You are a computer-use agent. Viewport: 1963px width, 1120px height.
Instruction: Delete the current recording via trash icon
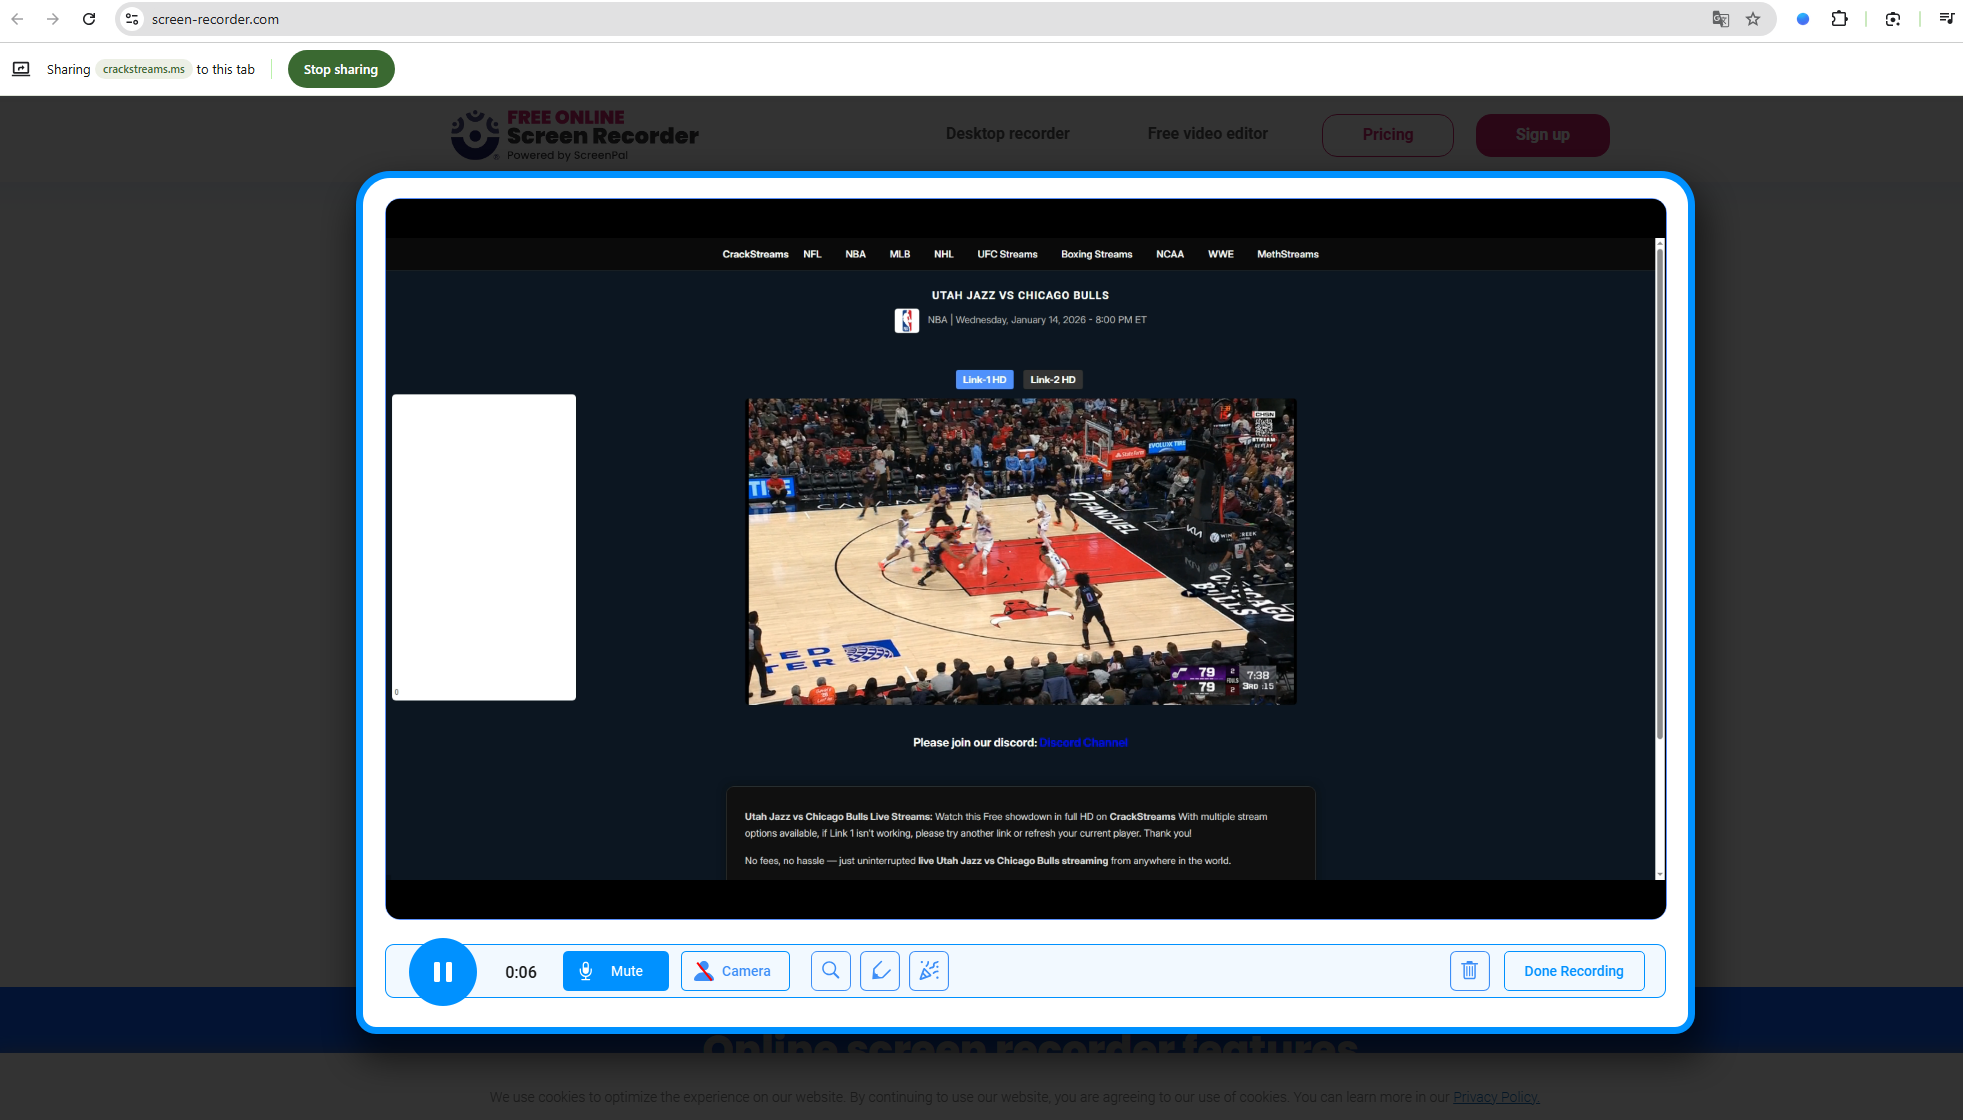(x=1469, y=970)
